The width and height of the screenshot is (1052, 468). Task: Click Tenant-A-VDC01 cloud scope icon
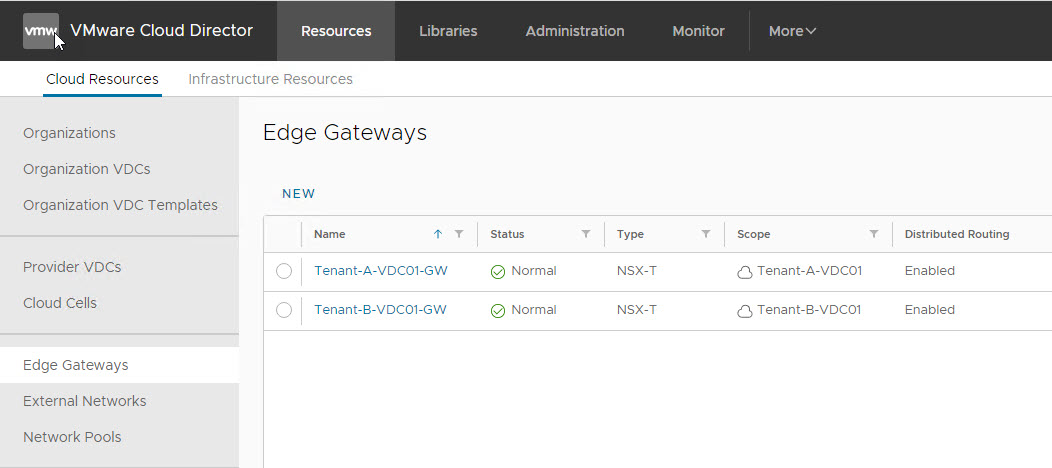[744, 272]
